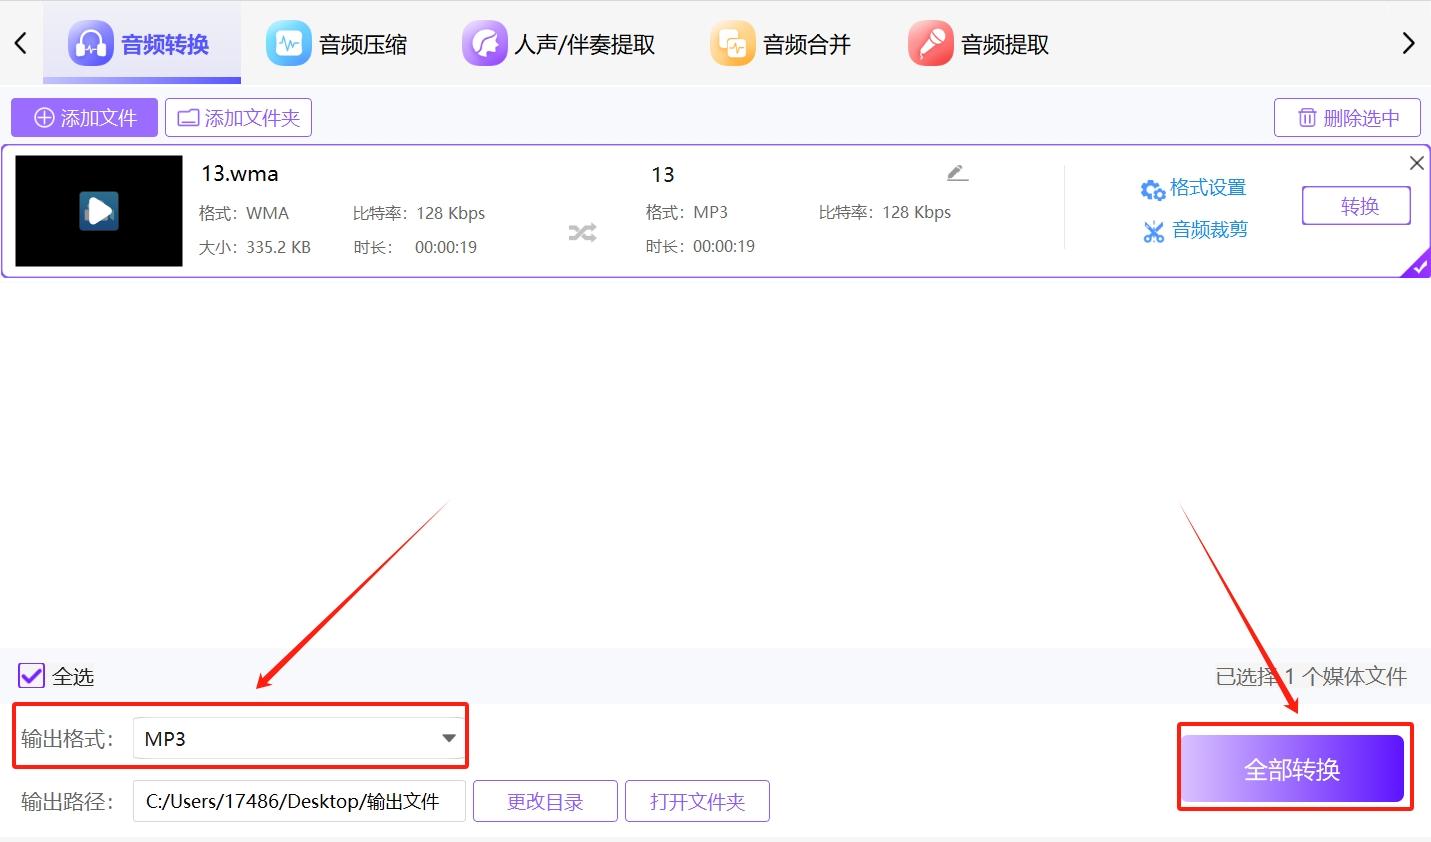Play the 13.wma preview thumbnail

97,210
